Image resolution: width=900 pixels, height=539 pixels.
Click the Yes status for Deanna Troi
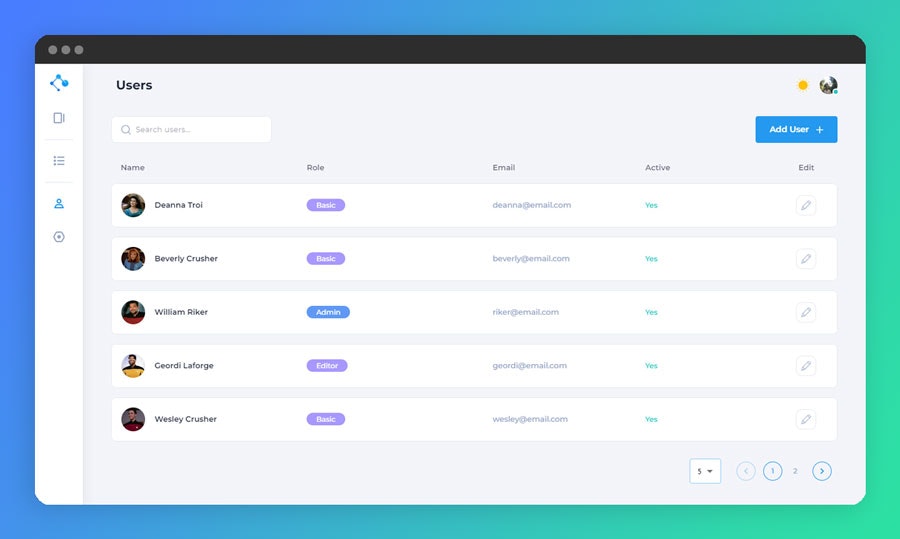651,205
